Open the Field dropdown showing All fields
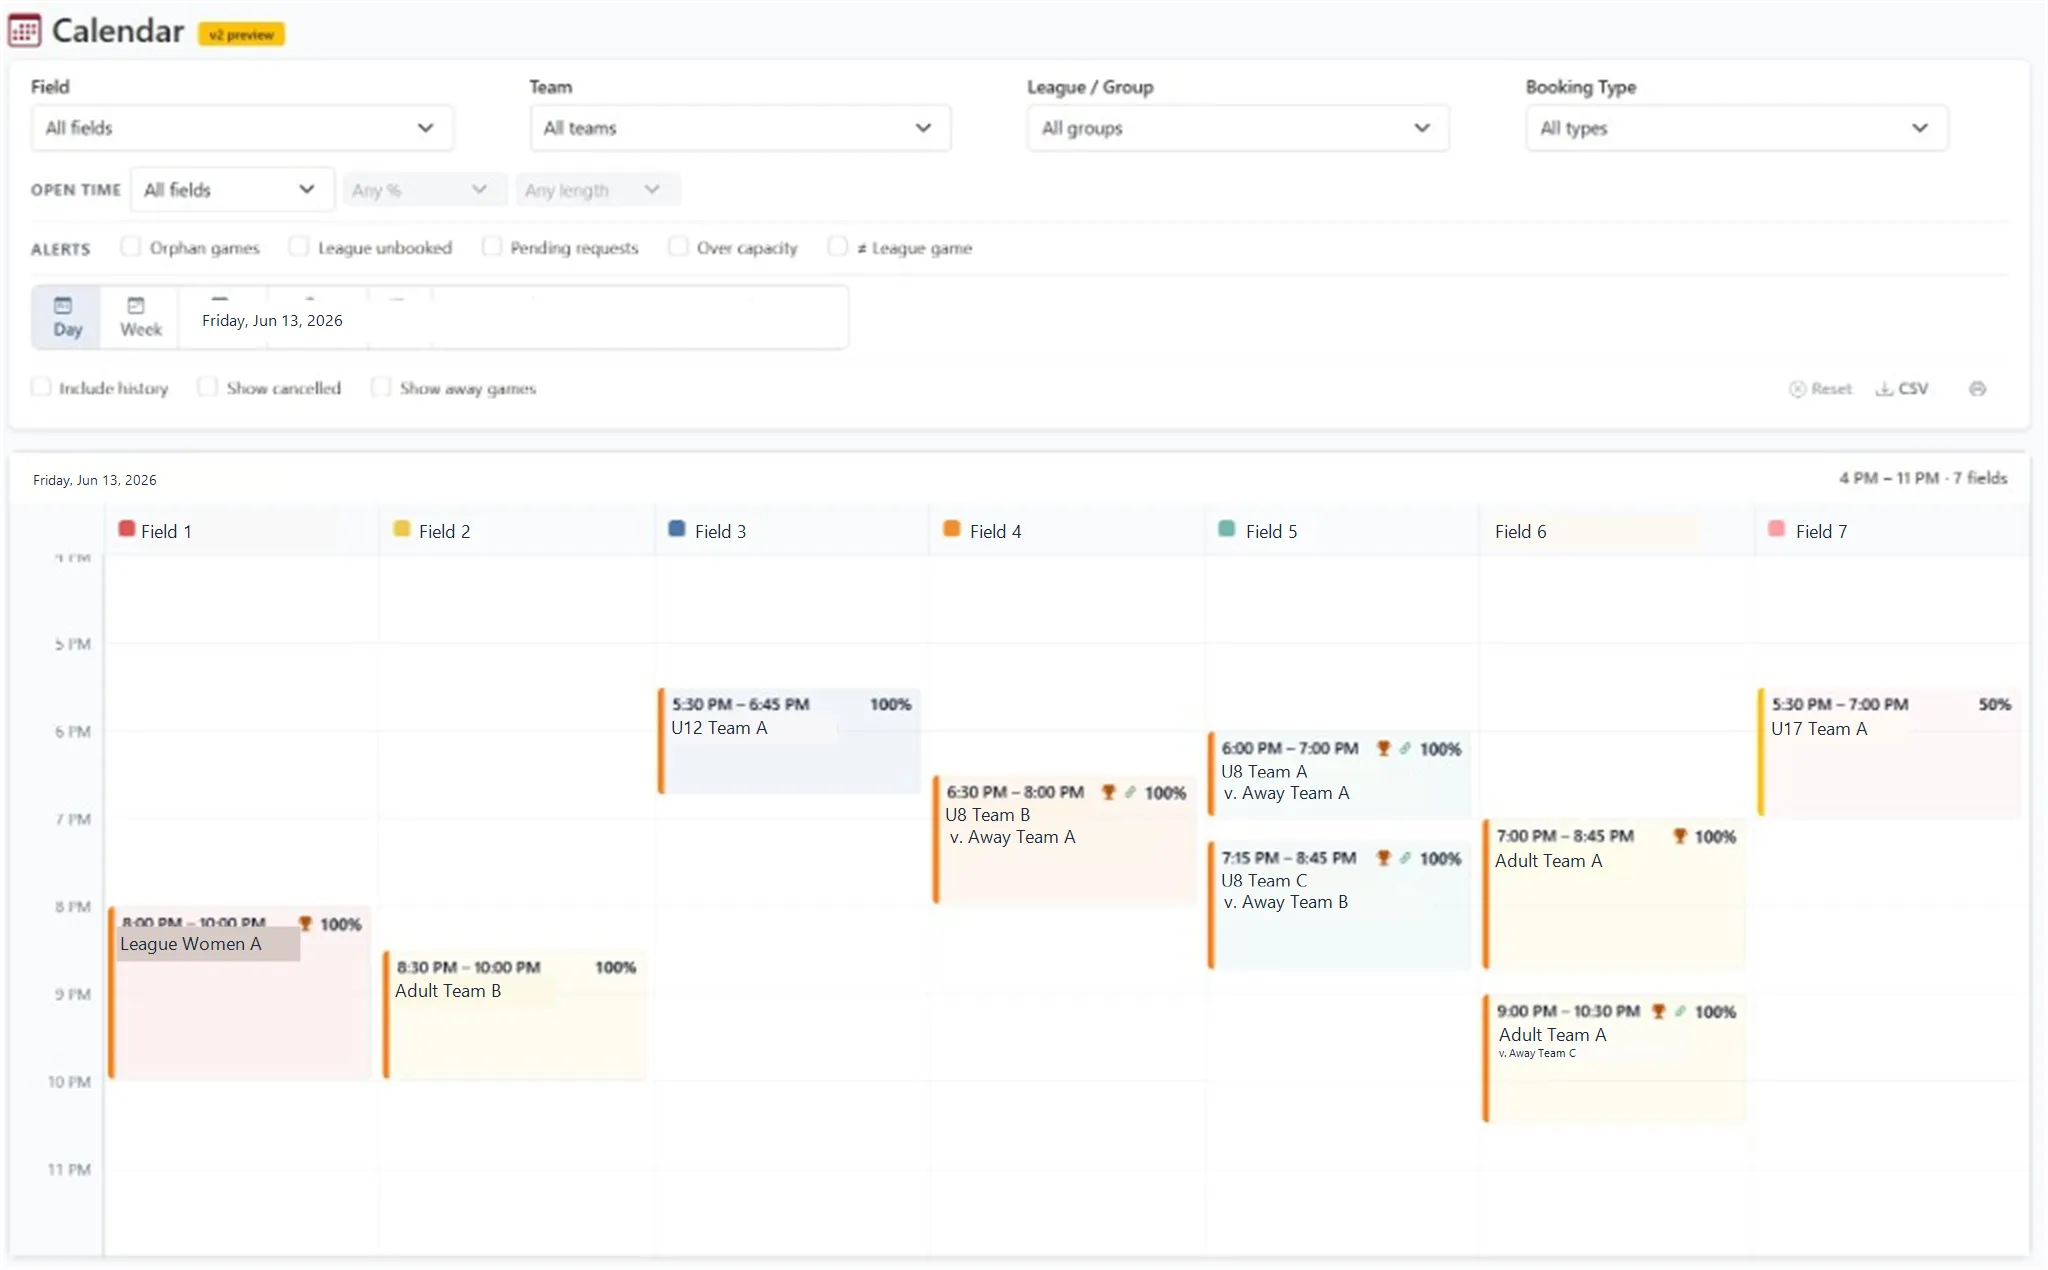 point(242,128)
